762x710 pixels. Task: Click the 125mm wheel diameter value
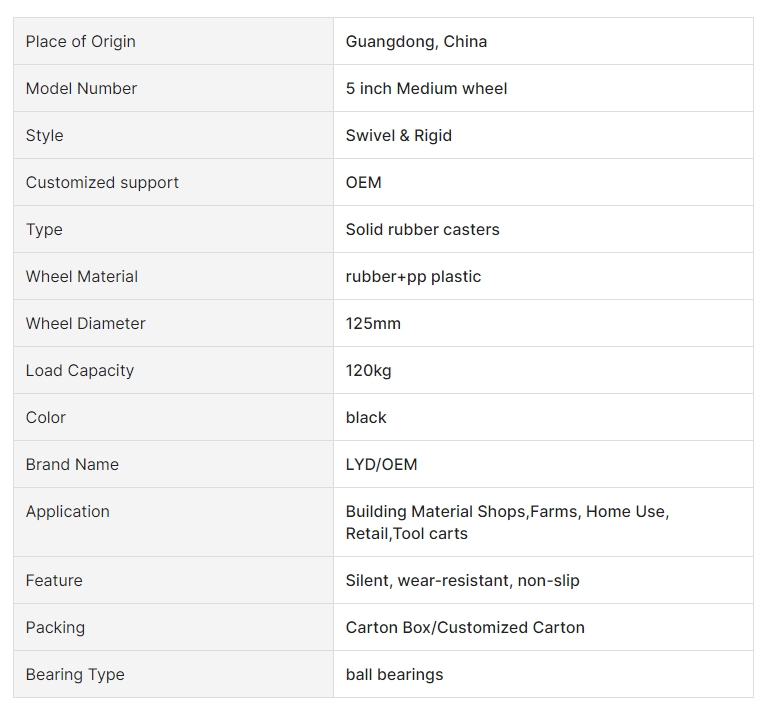(x=373, y=323)
